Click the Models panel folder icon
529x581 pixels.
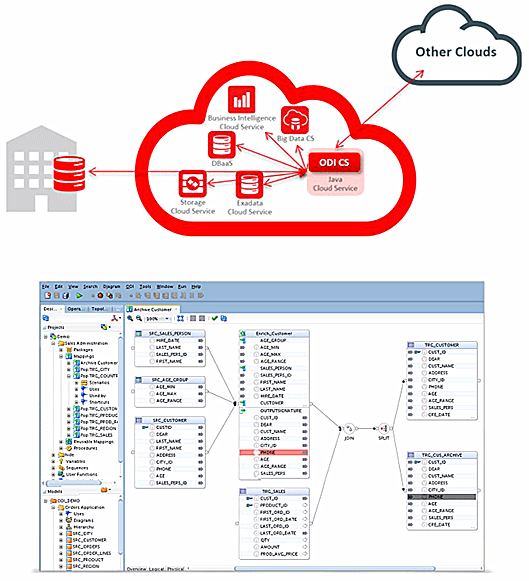coord(104,490)
